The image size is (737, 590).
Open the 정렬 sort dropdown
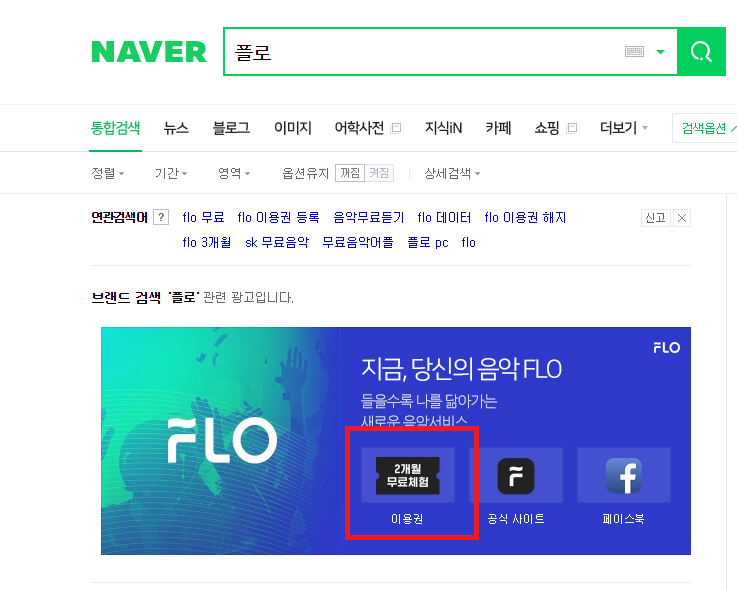[x=108, y=173]
